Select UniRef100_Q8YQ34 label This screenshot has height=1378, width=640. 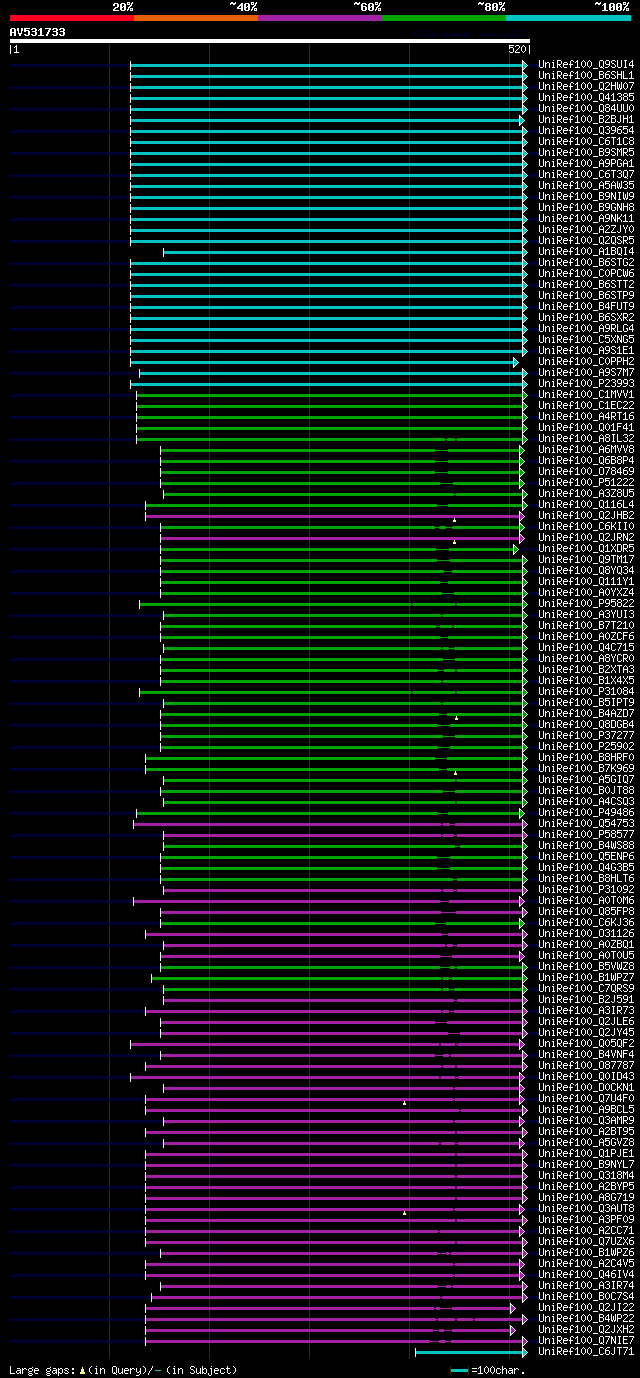586,570
